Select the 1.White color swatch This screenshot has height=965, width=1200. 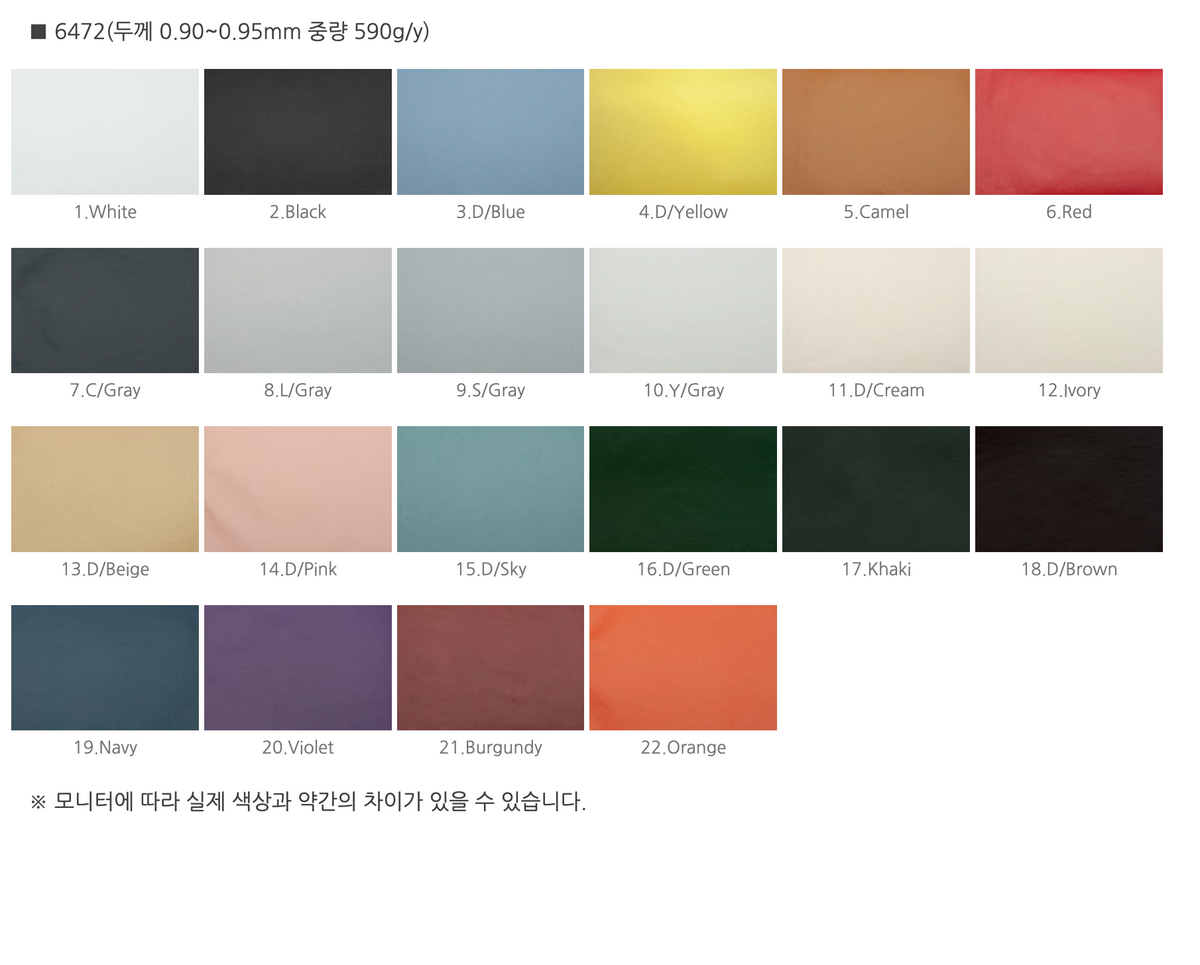(x=105, y=132)
